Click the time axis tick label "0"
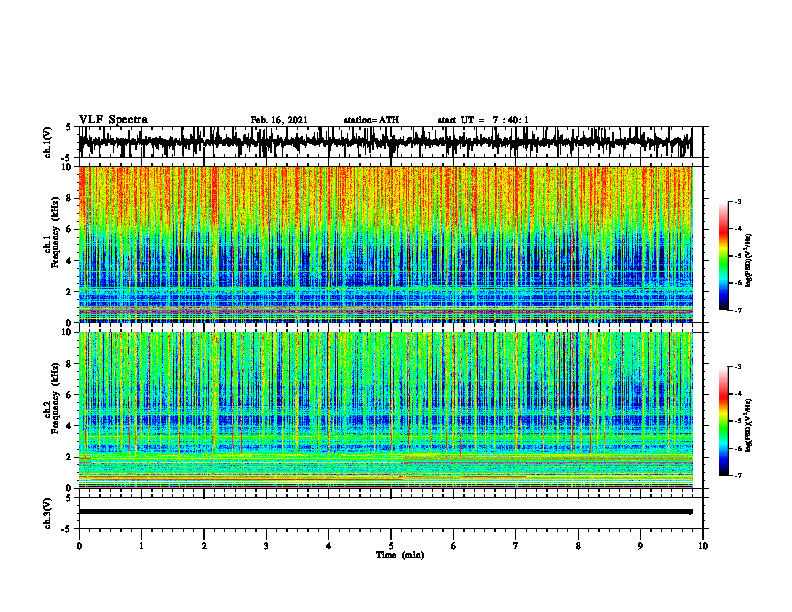 point(79,546)
